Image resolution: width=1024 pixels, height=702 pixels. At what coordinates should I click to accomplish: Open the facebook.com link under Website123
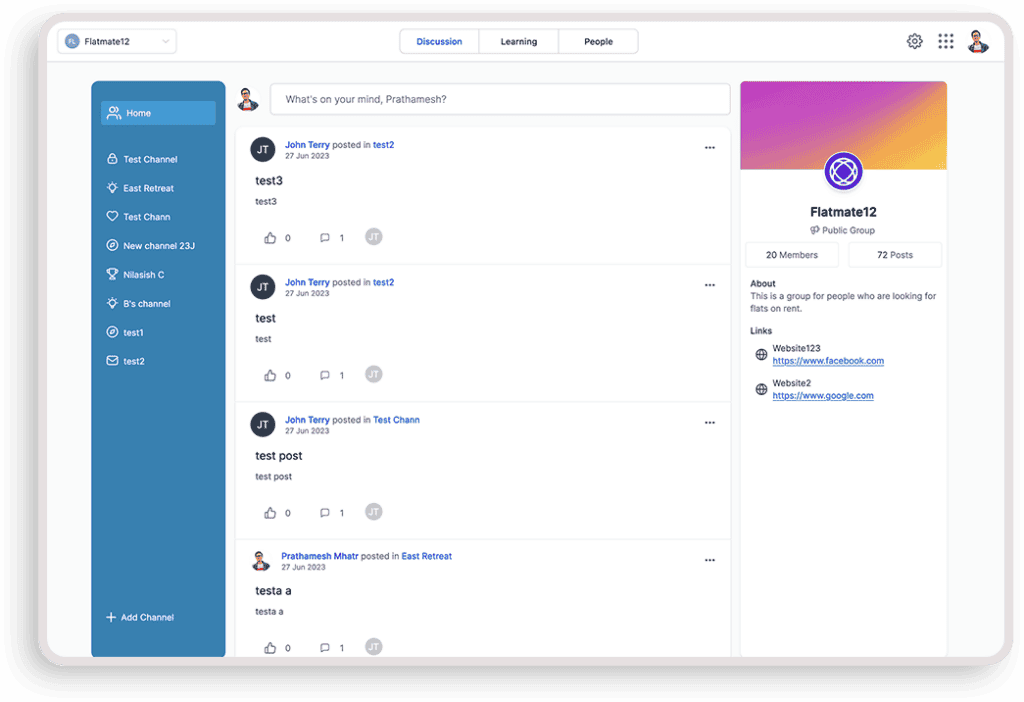pos(828,361)
